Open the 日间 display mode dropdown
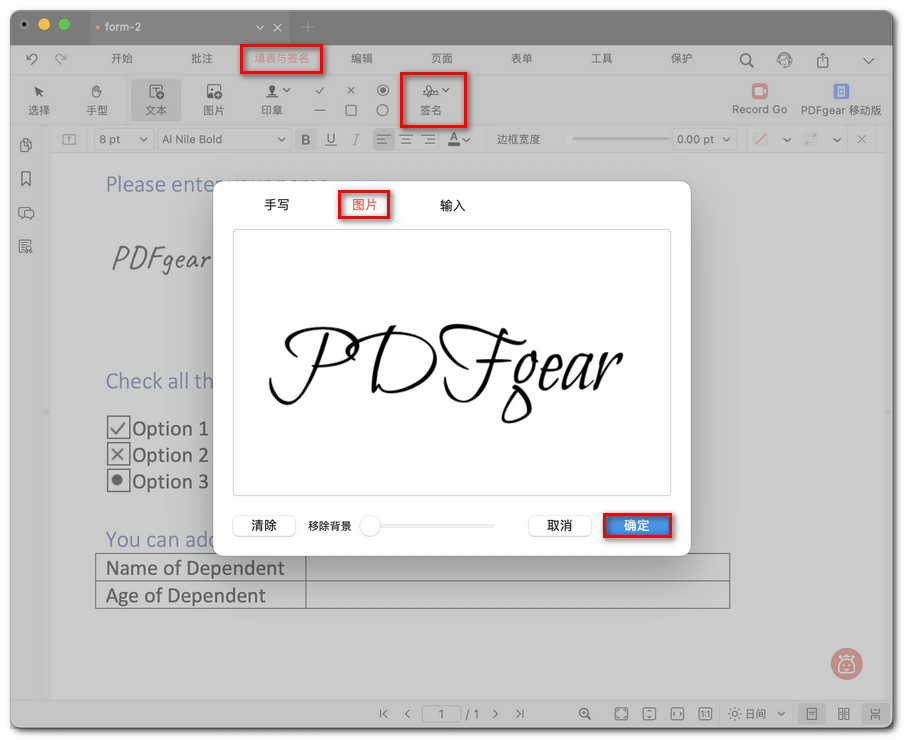The height and width of the screenshot is (740, 904). pyautogui.click(x=757, y=714)
